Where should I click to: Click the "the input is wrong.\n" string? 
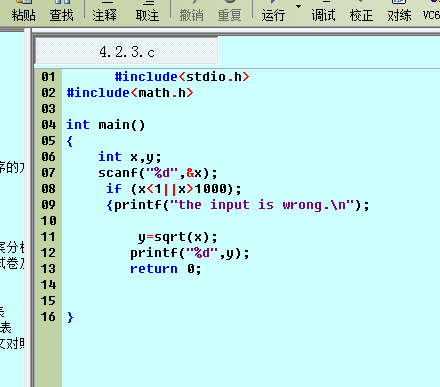(262, 205)
